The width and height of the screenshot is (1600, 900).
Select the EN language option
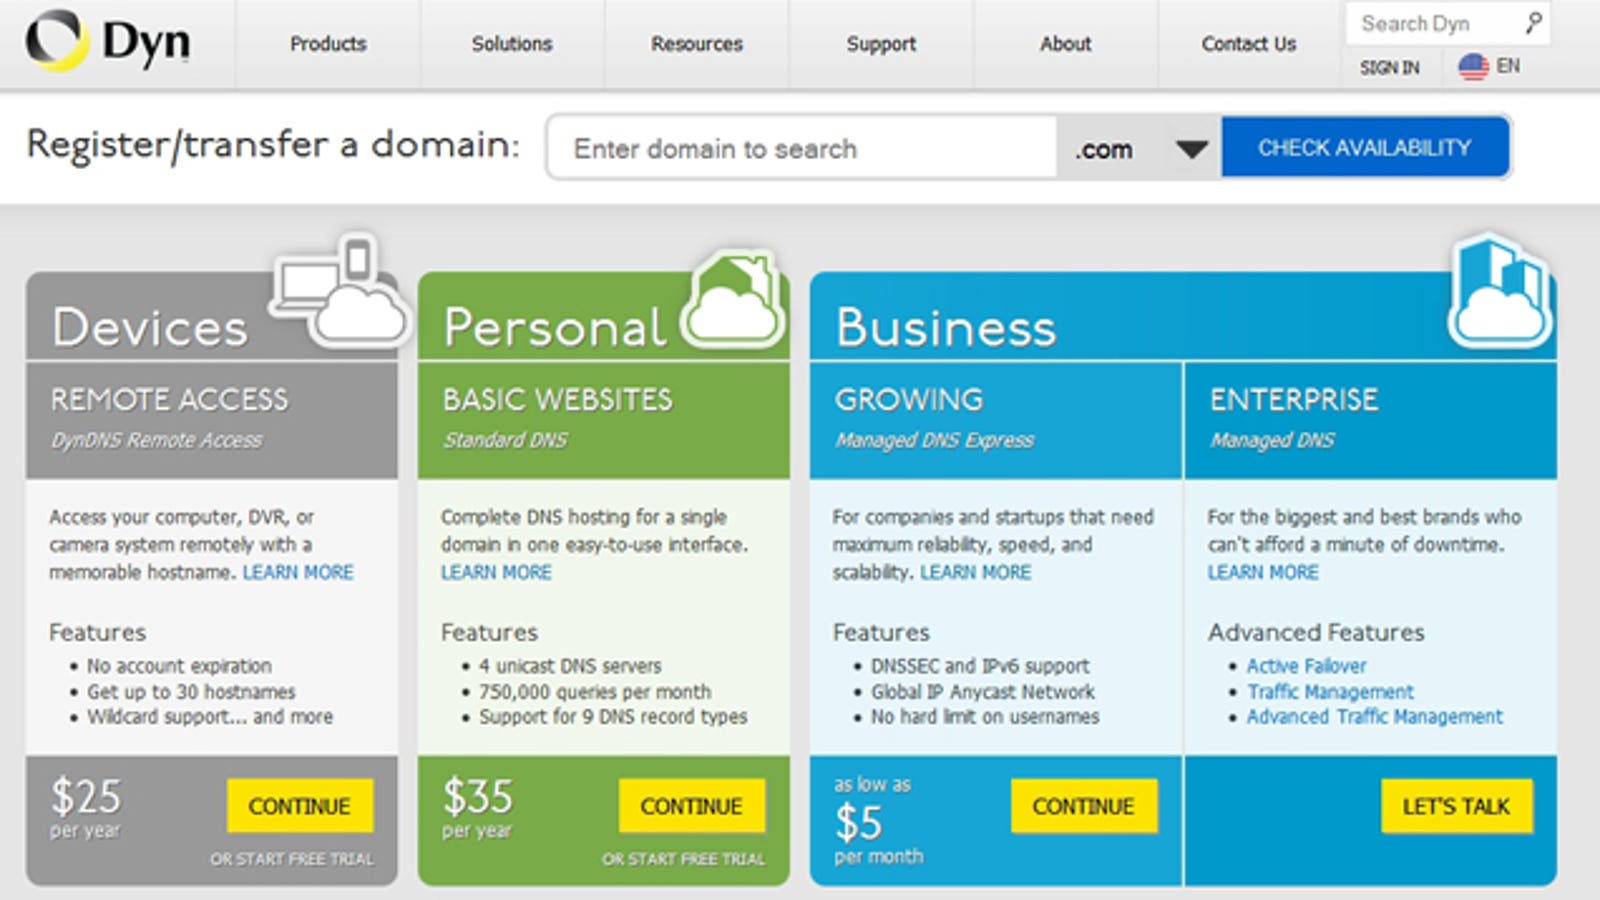coord(1508,66)
